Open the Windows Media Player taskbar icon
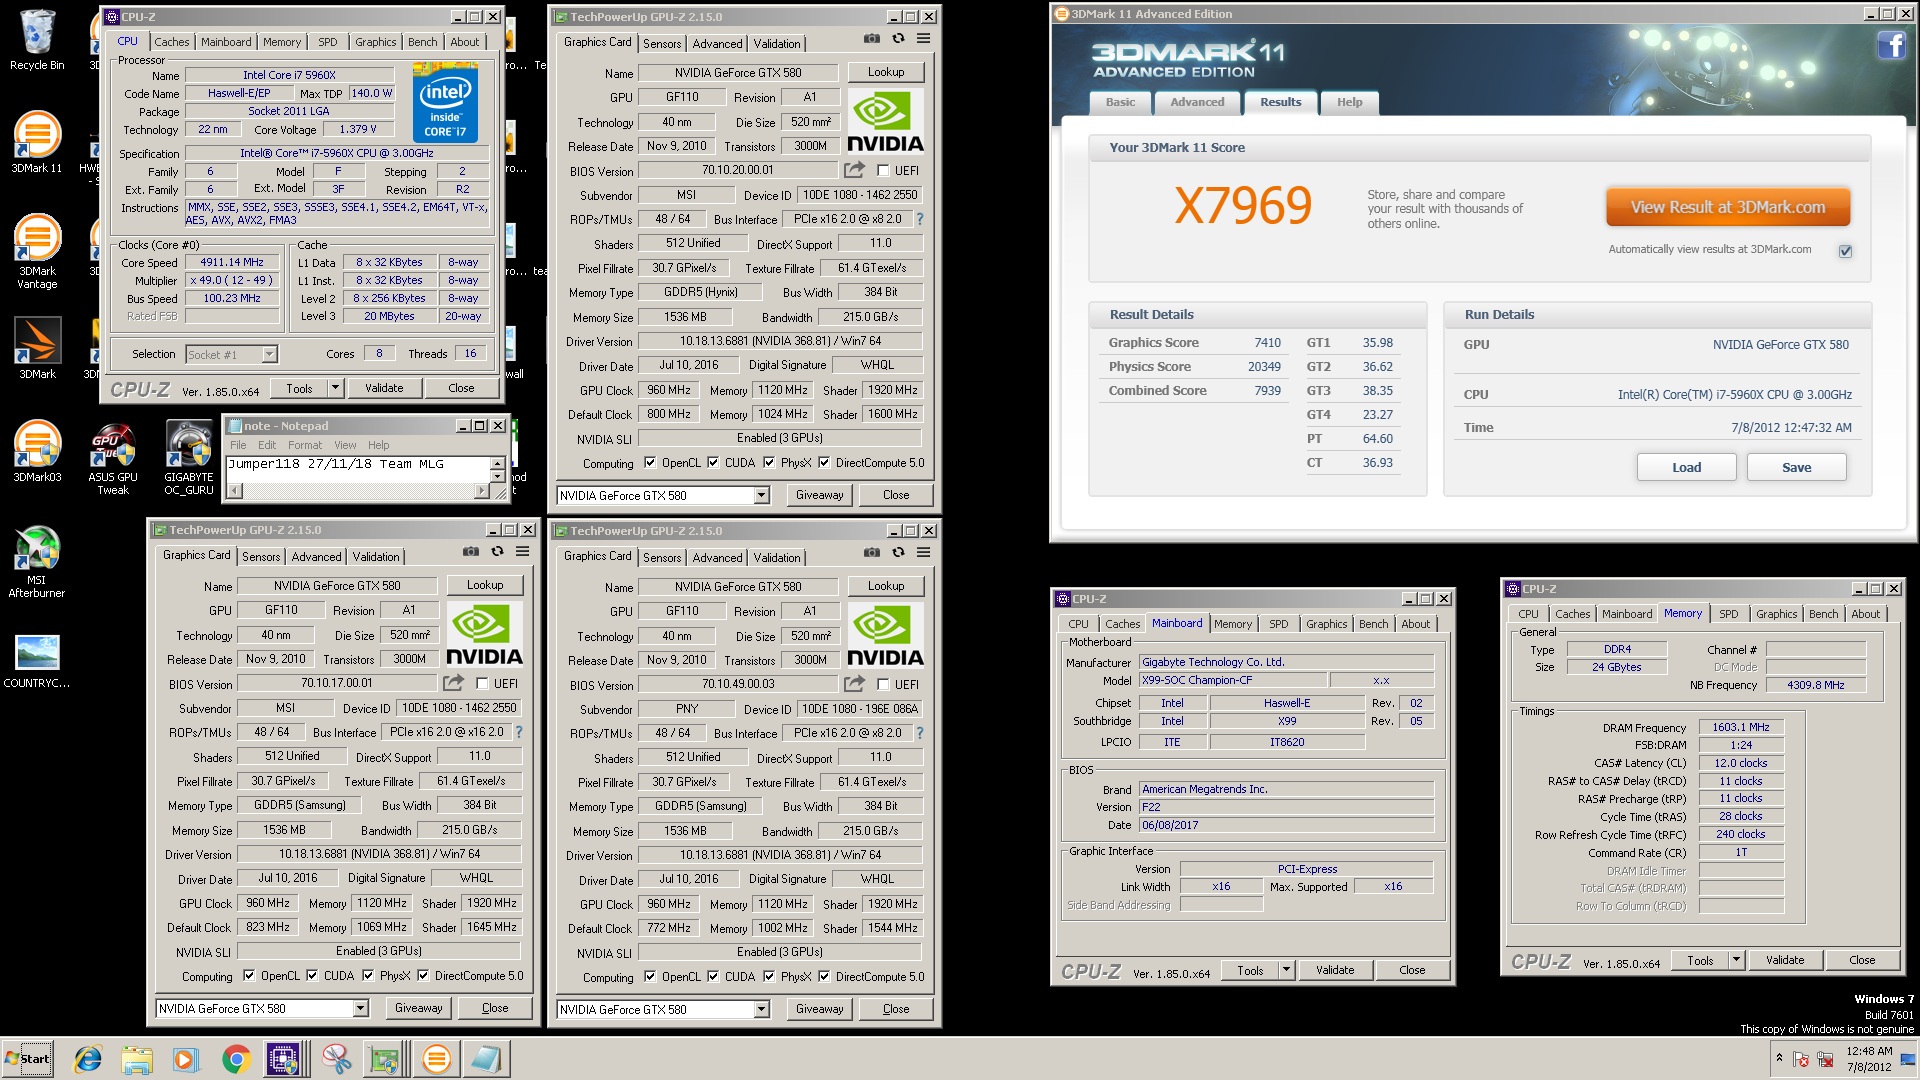The width and height of the screenshot is (1920, 1080). coord(186,1059)
